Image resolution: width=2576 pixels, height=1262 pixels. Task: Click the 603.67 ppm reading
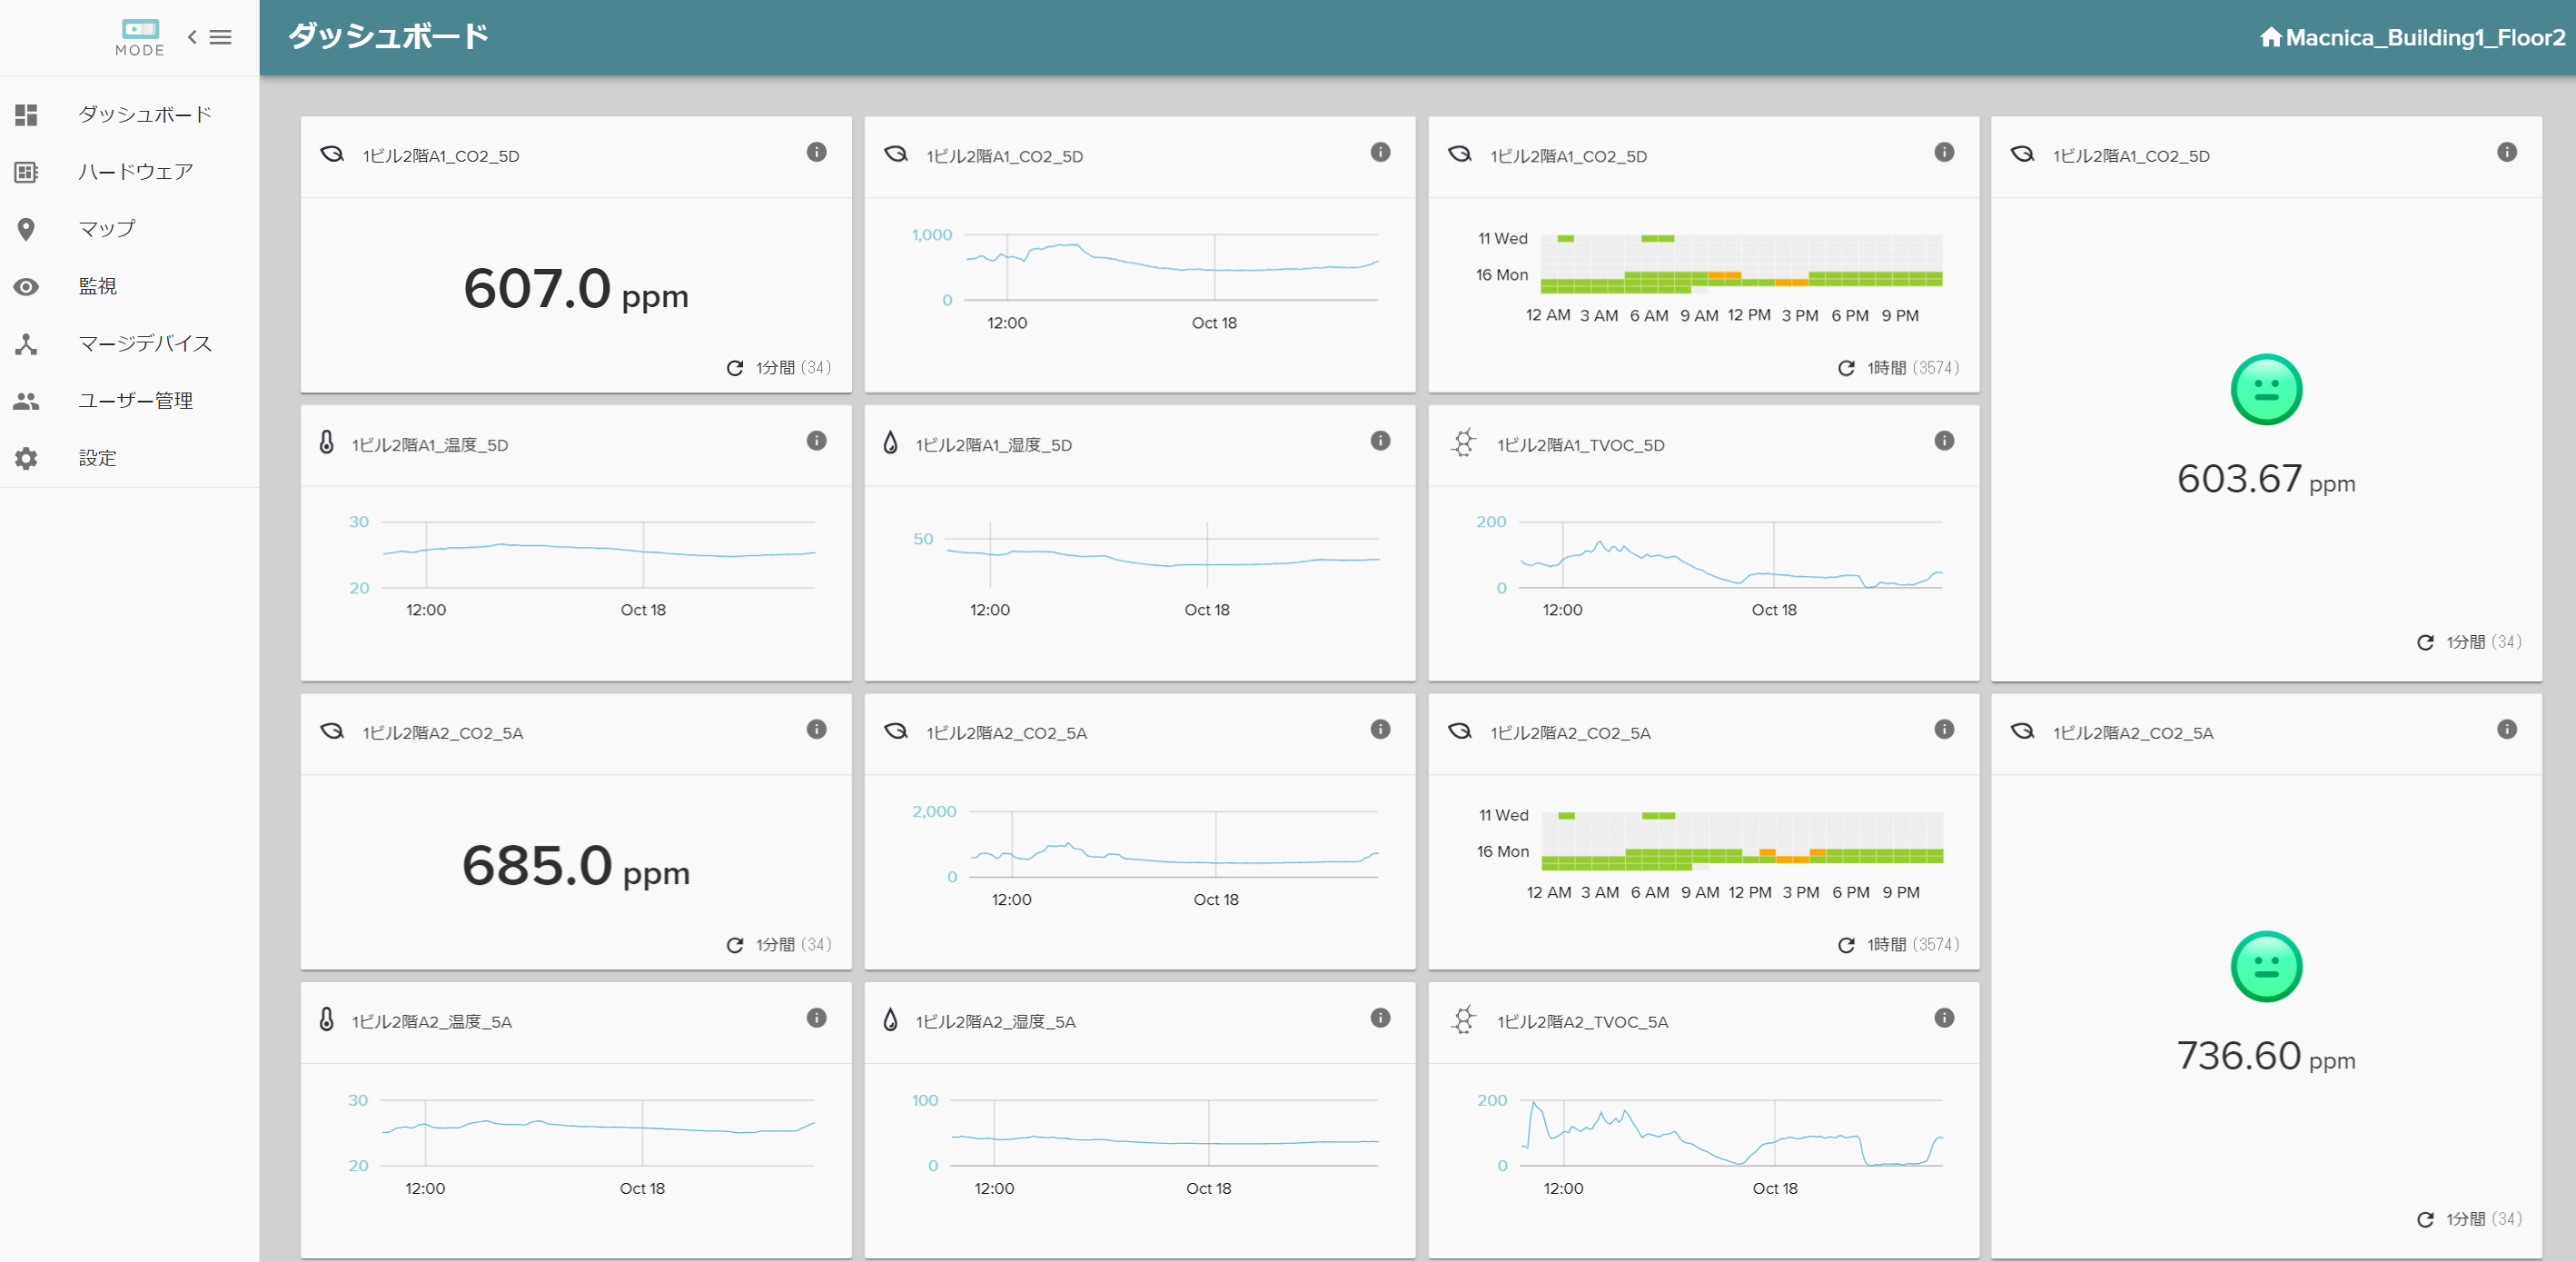[2266, 479]
